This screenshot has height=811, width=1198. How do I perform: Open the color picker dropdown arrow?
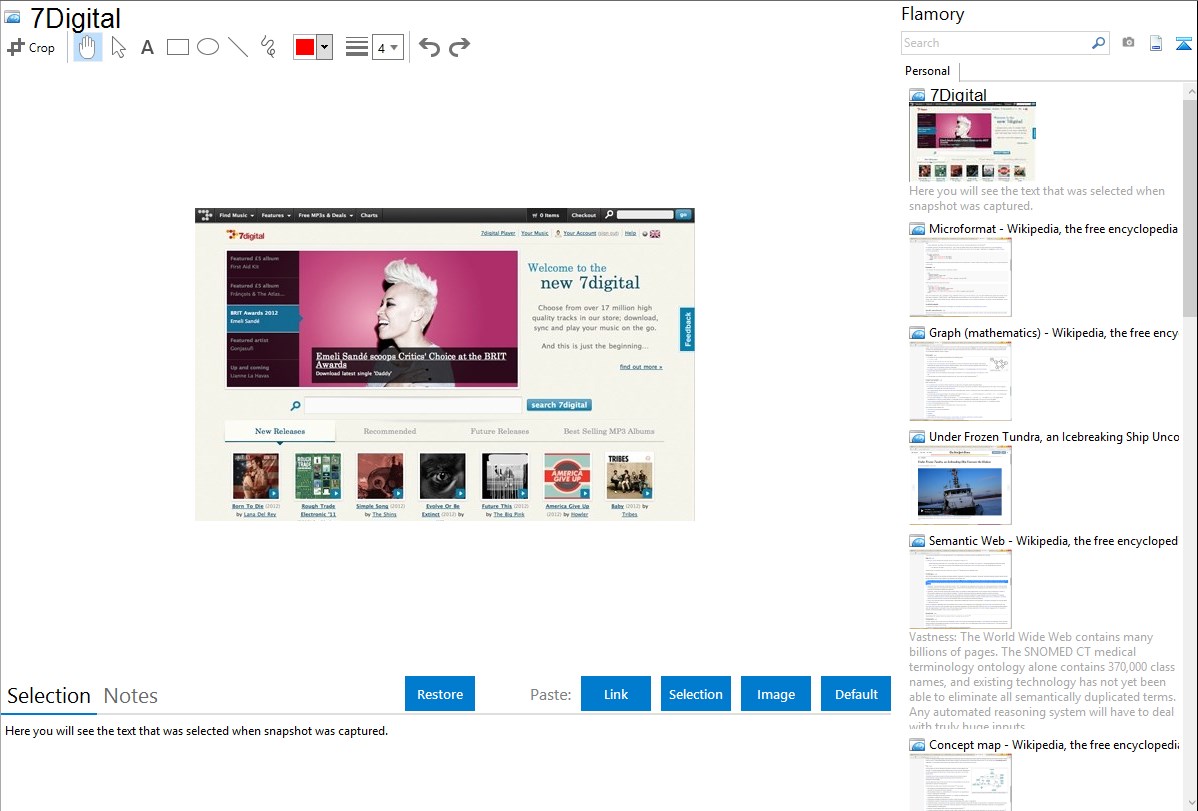[x=325, y=47]
